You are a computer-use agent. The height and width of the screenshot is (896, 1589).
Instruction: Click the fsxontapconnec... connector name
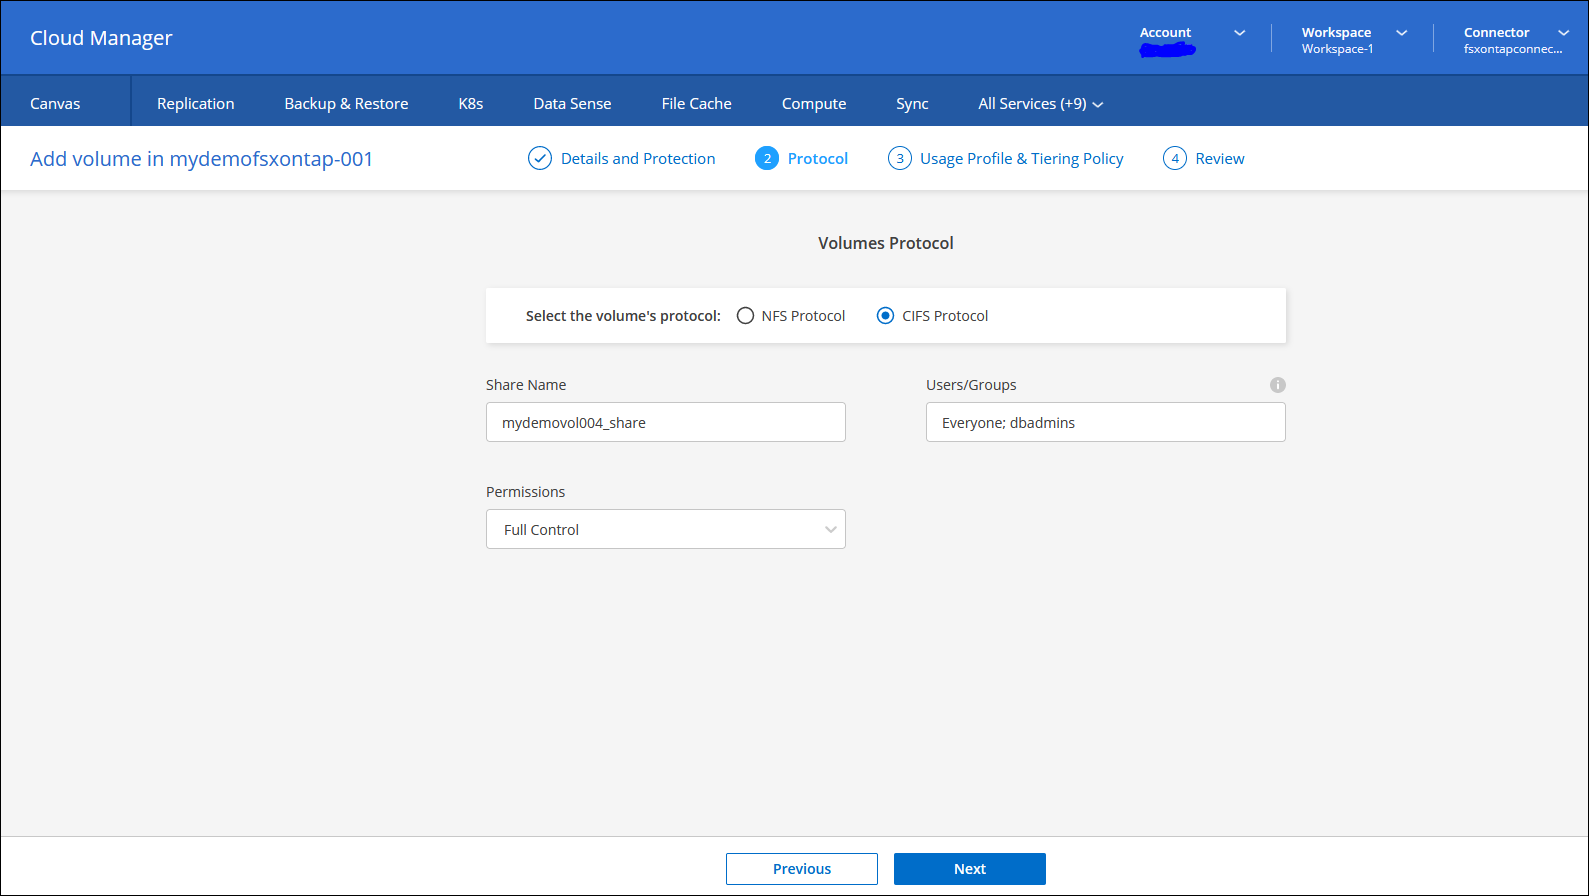1513,49
